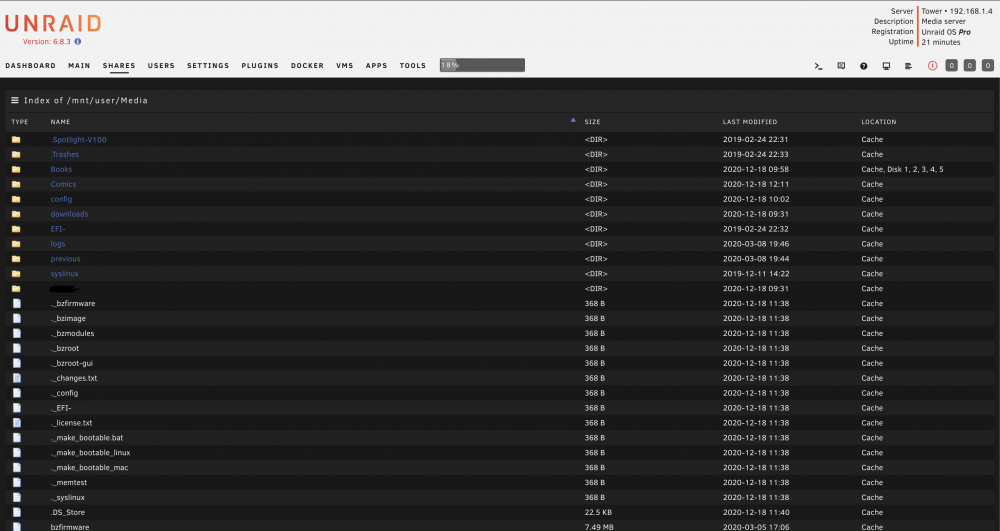
Task: Go to the Dashboard tab
Action: point(31,66)
